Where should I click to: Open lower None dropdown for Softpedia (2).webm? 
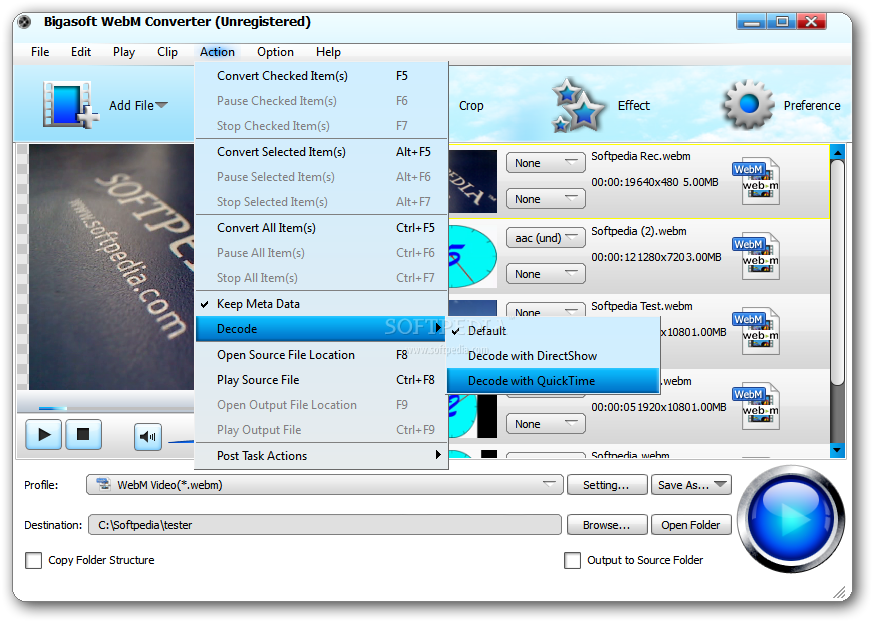click(546, 274)
